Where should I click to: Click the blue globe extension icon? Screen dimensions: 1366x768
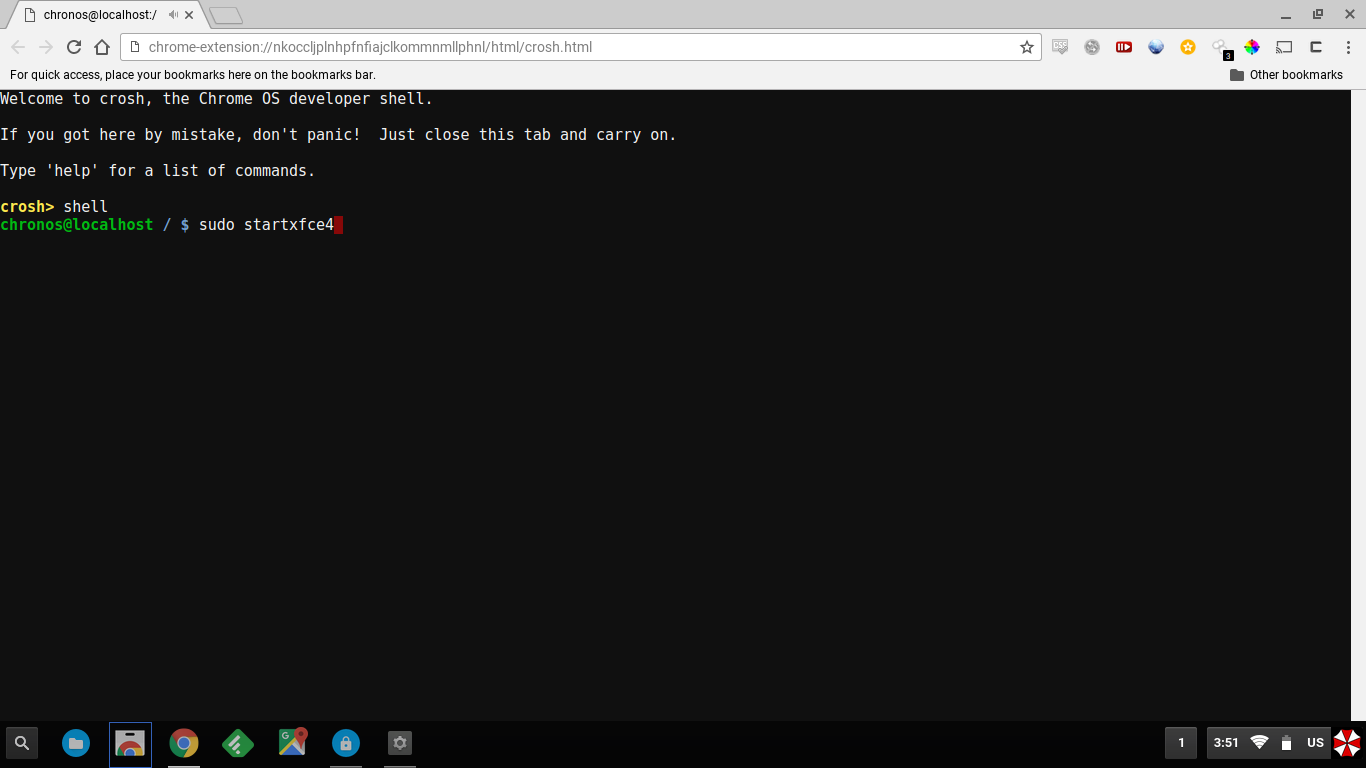click(x=1156, y=46)
